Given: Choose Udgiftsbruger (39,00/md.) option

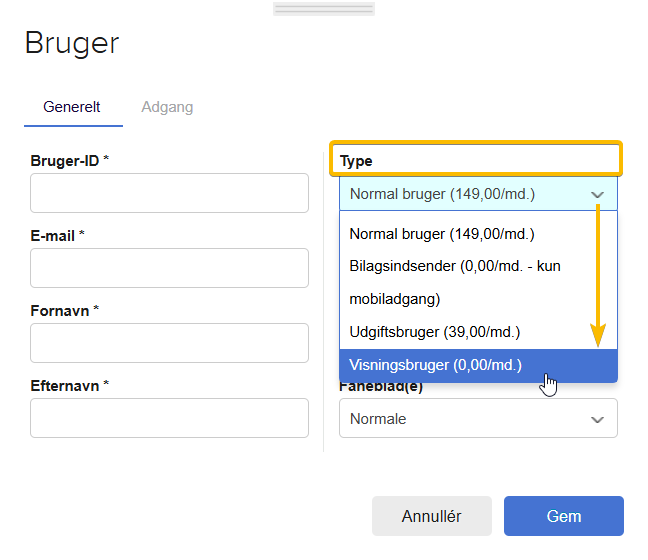Looking at the screenshot, I should [435, 331].
